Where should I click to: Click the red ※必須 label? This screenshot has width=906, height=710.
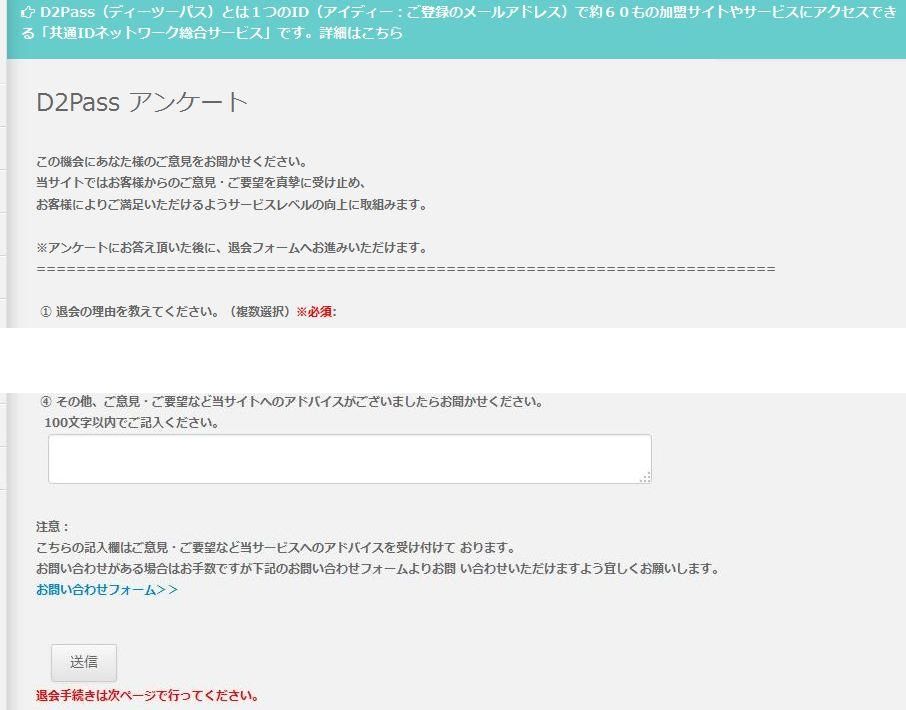click(314, 312)
